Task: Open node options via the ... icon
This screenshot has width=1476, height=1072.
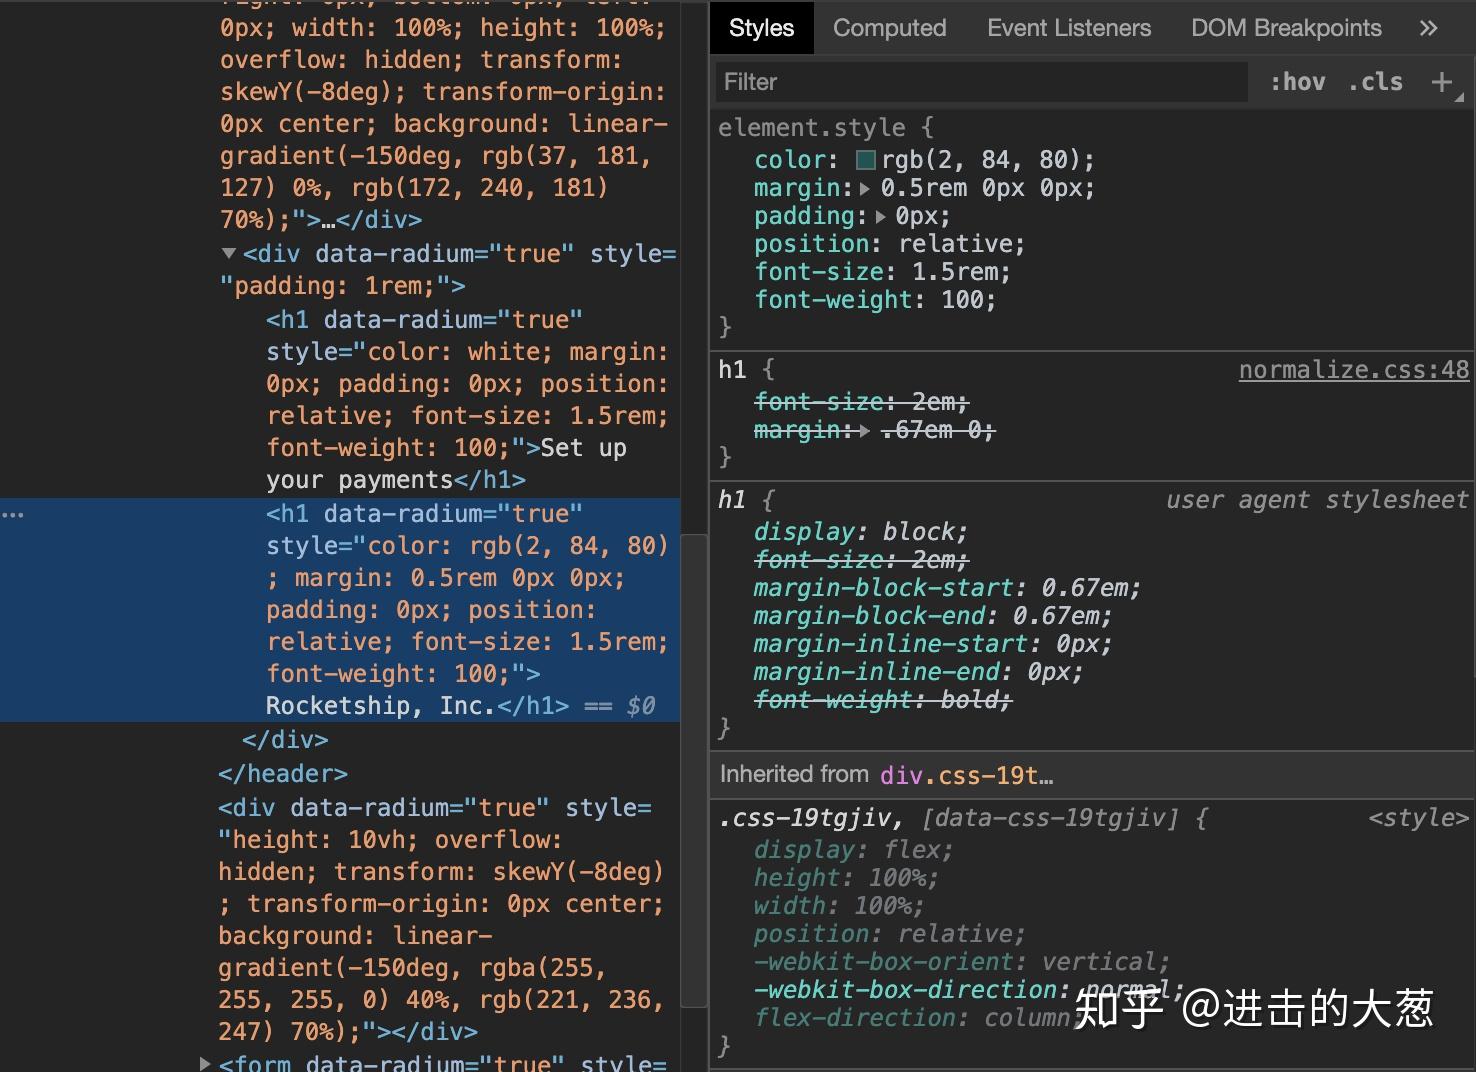Action: (13, 513)
